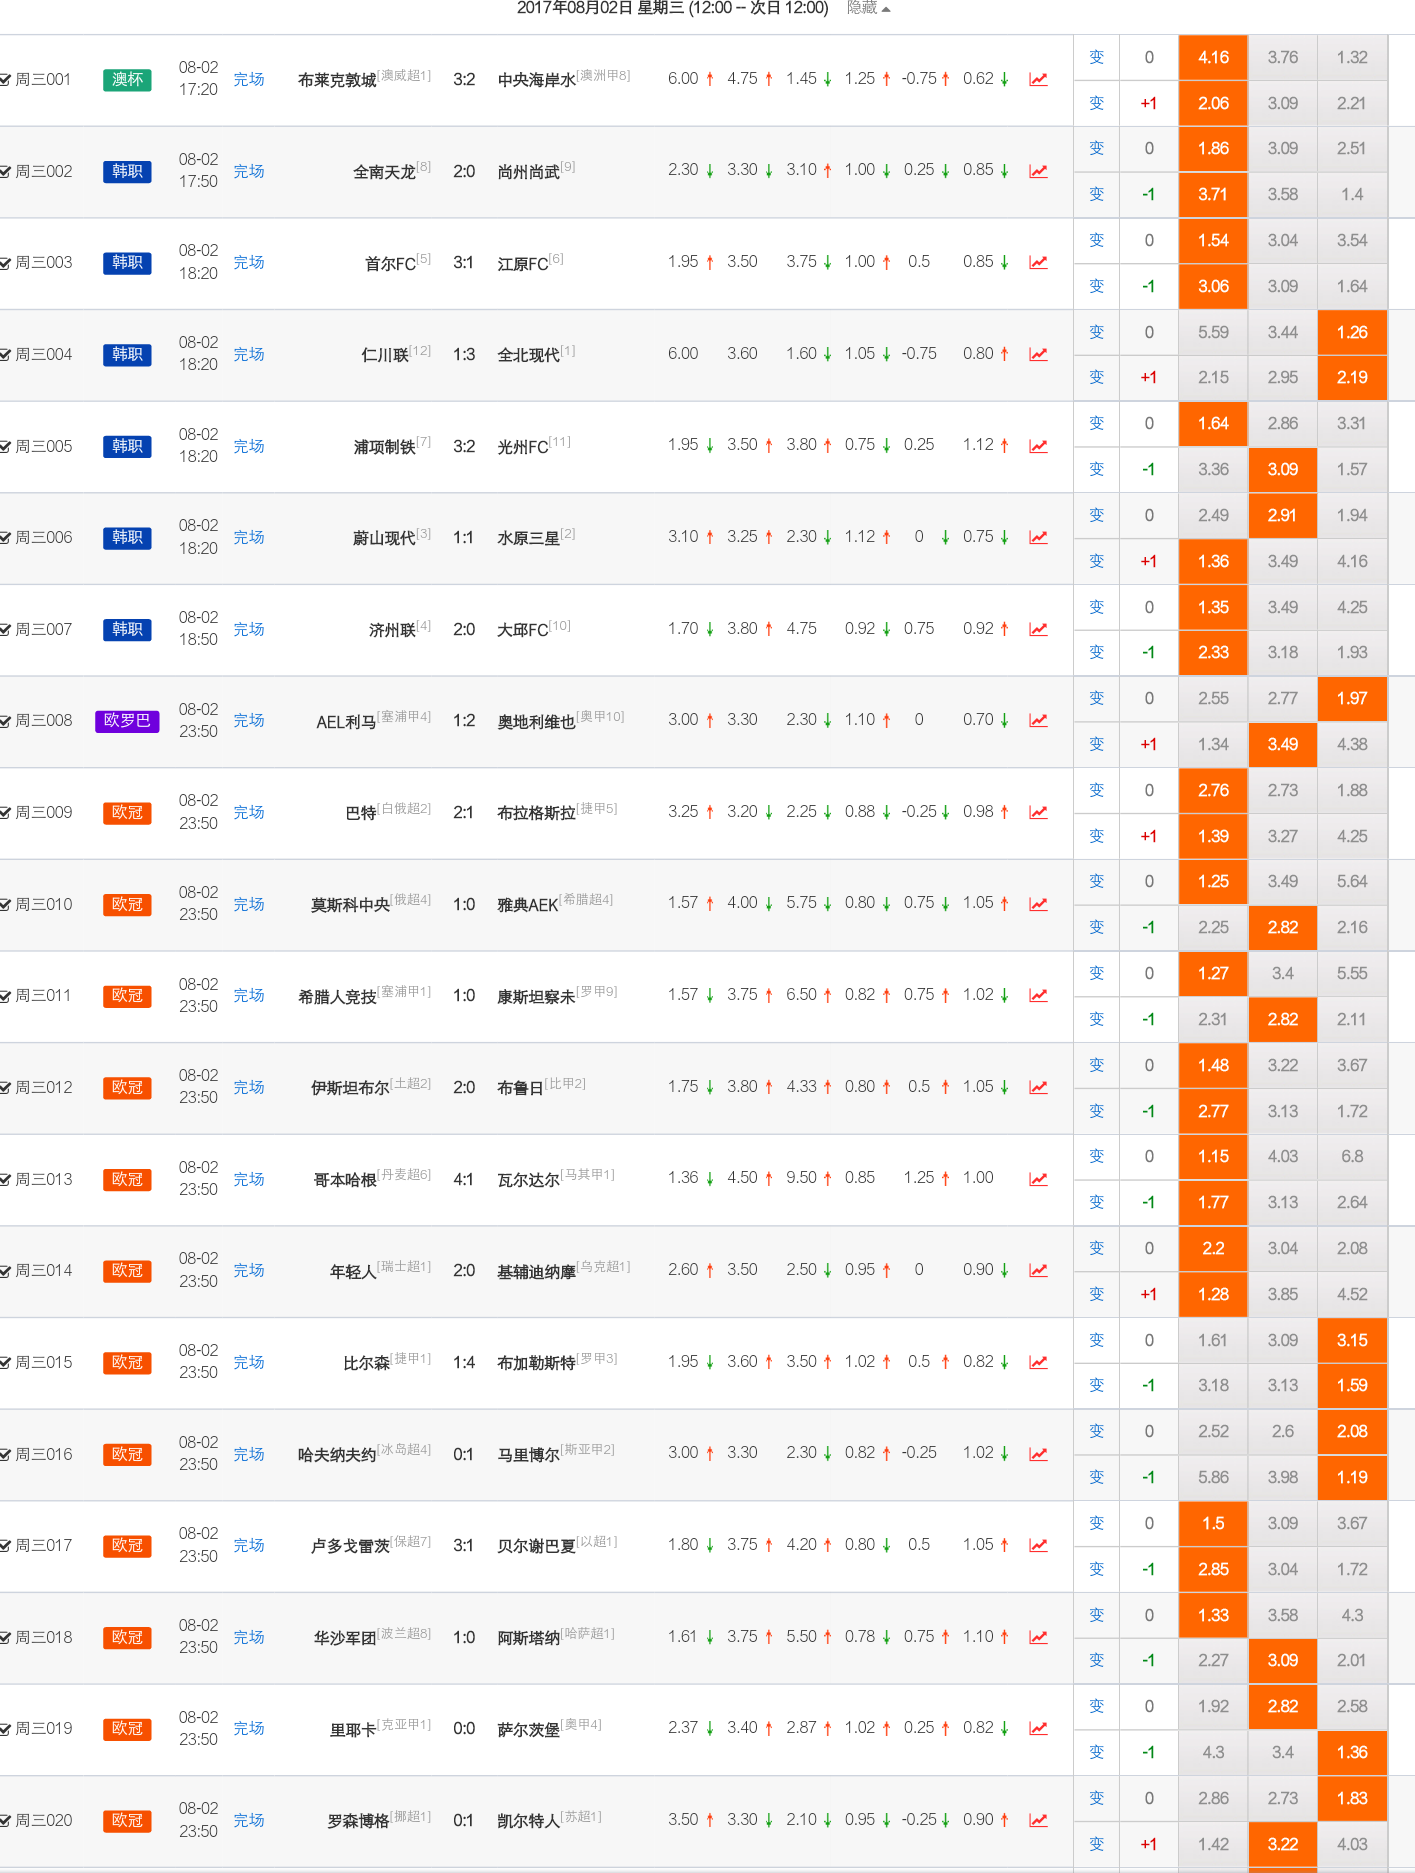Image resolution: width=1415 pixels, height=1873 pixels.
Task: Click the 9.50 odds value of 周三013
Action: tap(801, 1178)
